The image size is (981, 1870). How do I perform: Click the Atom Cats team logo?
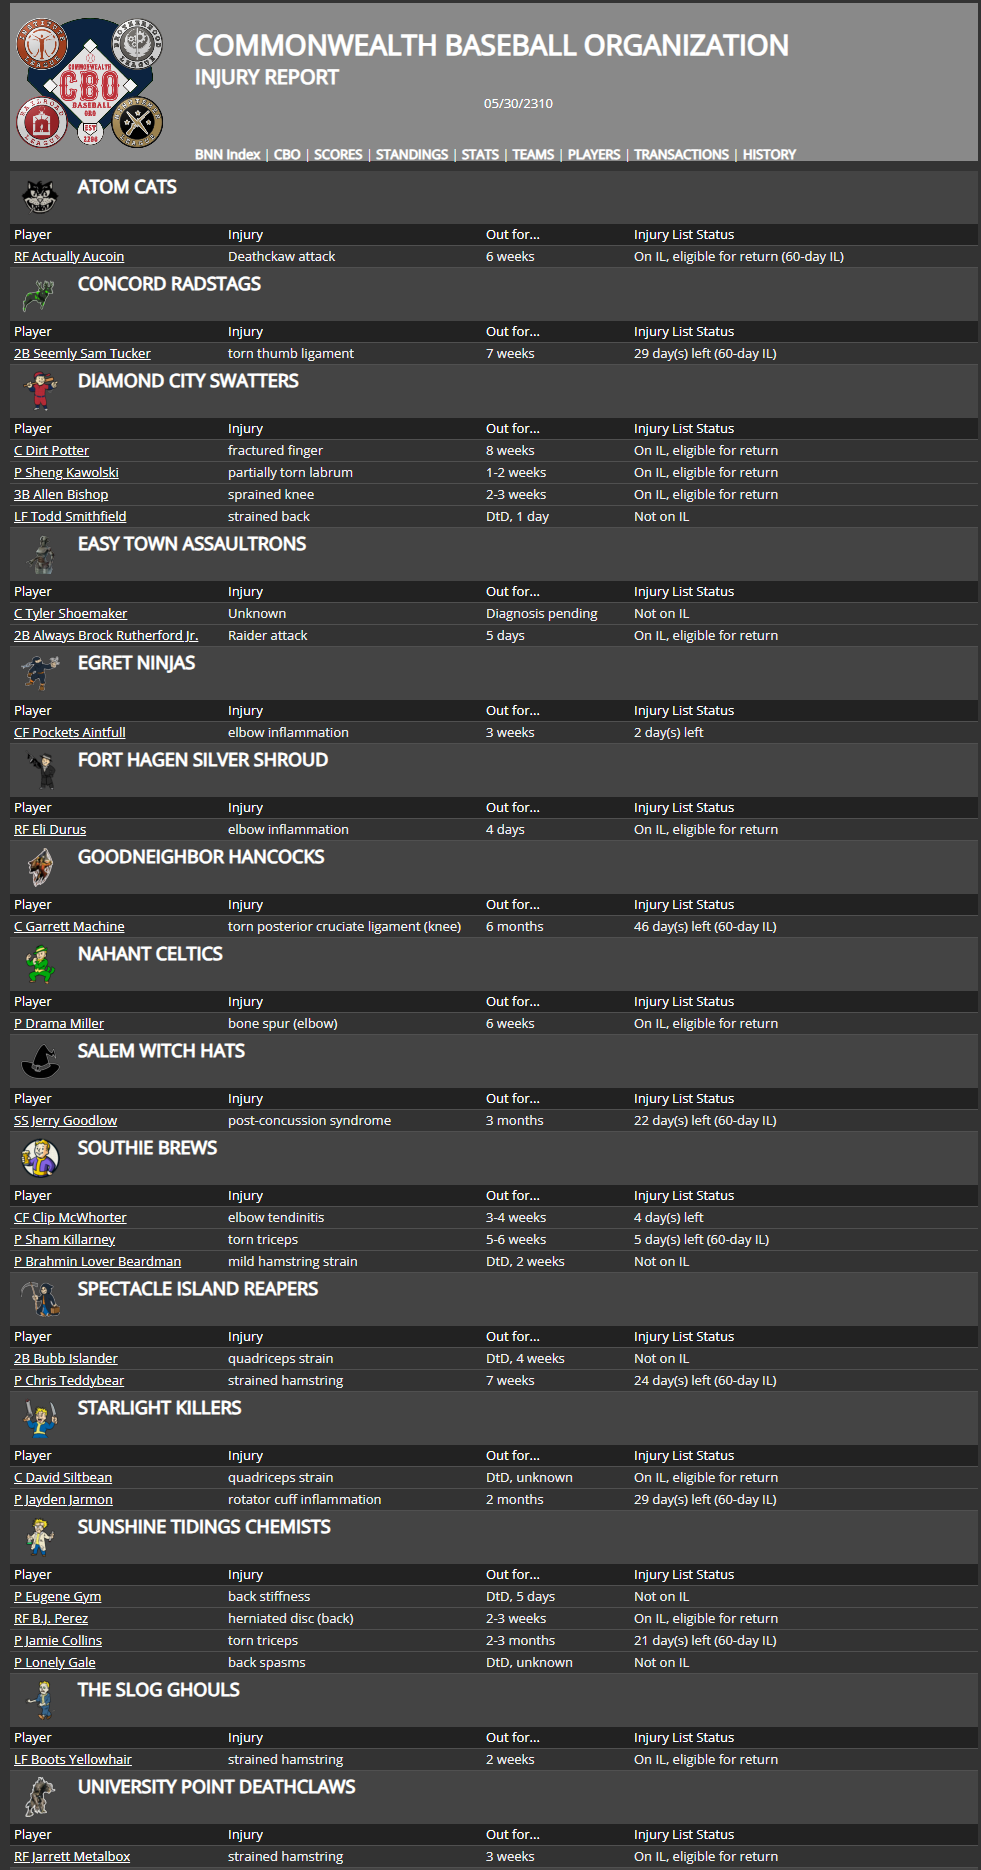click(x=40, y=196)
